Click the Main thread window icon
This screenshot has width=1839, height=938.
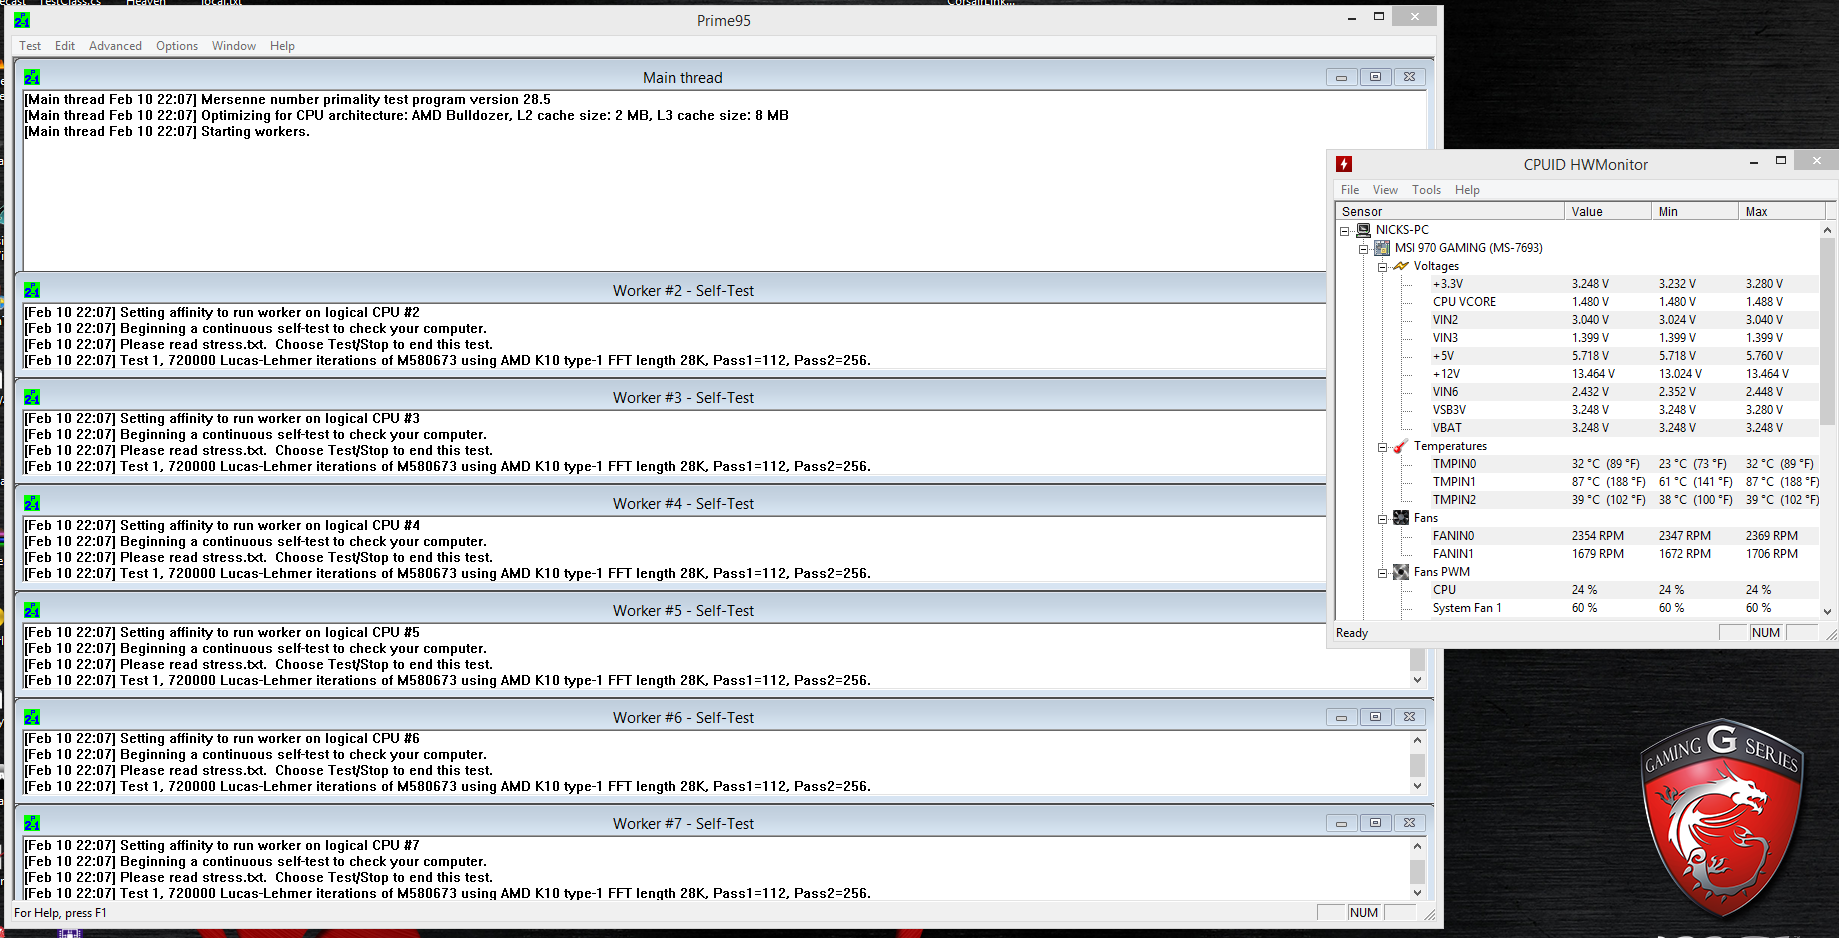tap(32, 77)
